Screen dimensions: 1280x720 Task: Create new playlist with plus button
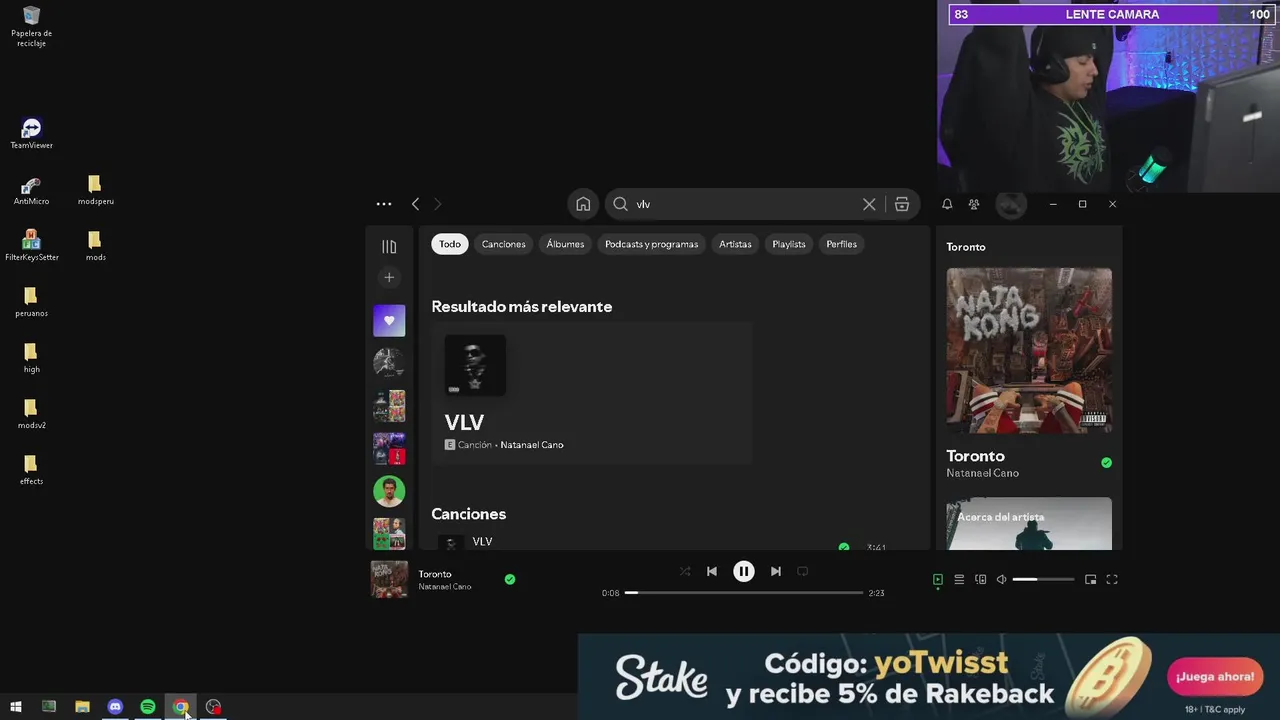(389, 277)
